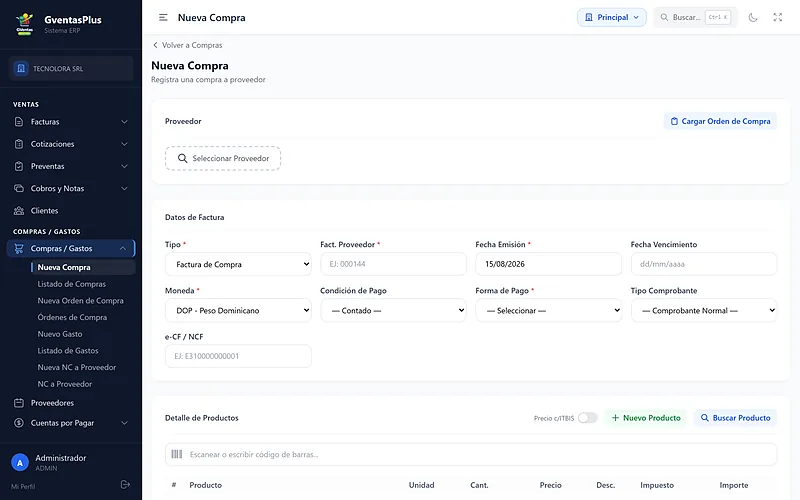The image size is (800, 500).
Task: Open Nueva NC a Proveedor
Action: (x=77, y=367)
